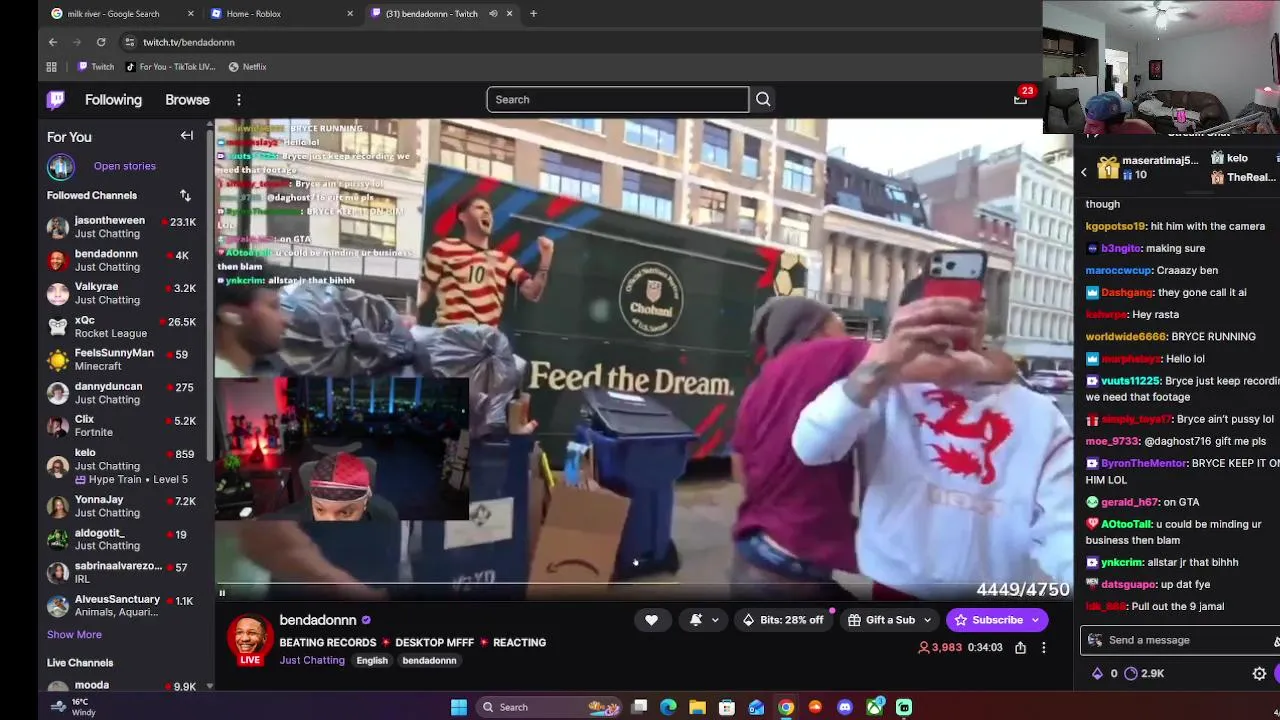Open For You - TikTok bookmark
Image resolution: width=1280 pixels, height=720 pixels.
[170, 67]
